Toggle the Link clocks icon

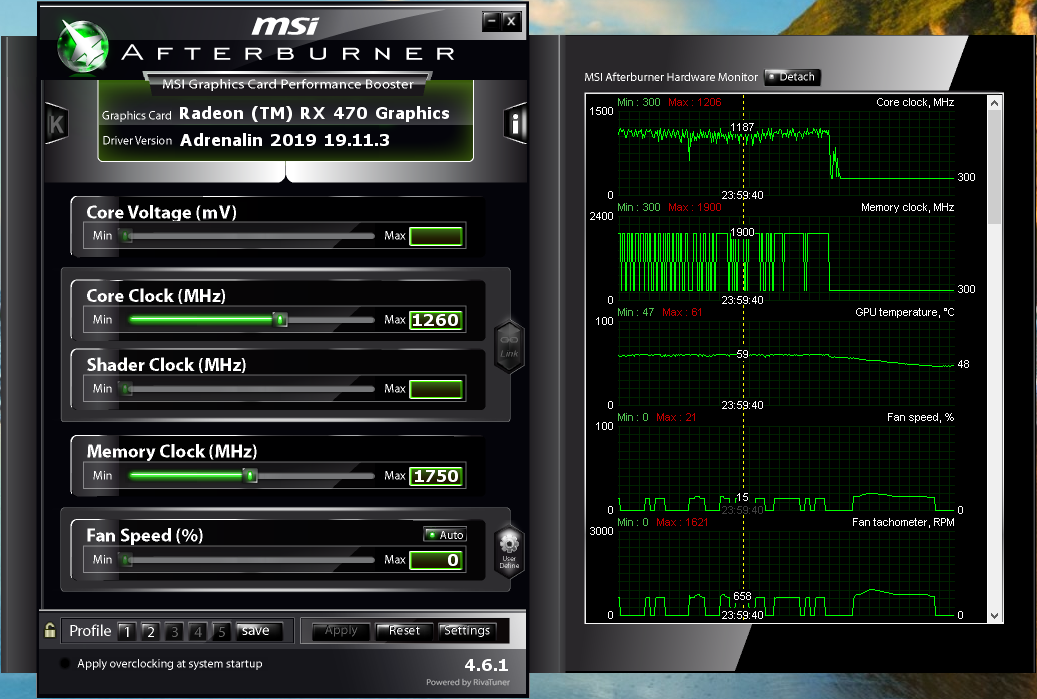[x=509, y=347]
